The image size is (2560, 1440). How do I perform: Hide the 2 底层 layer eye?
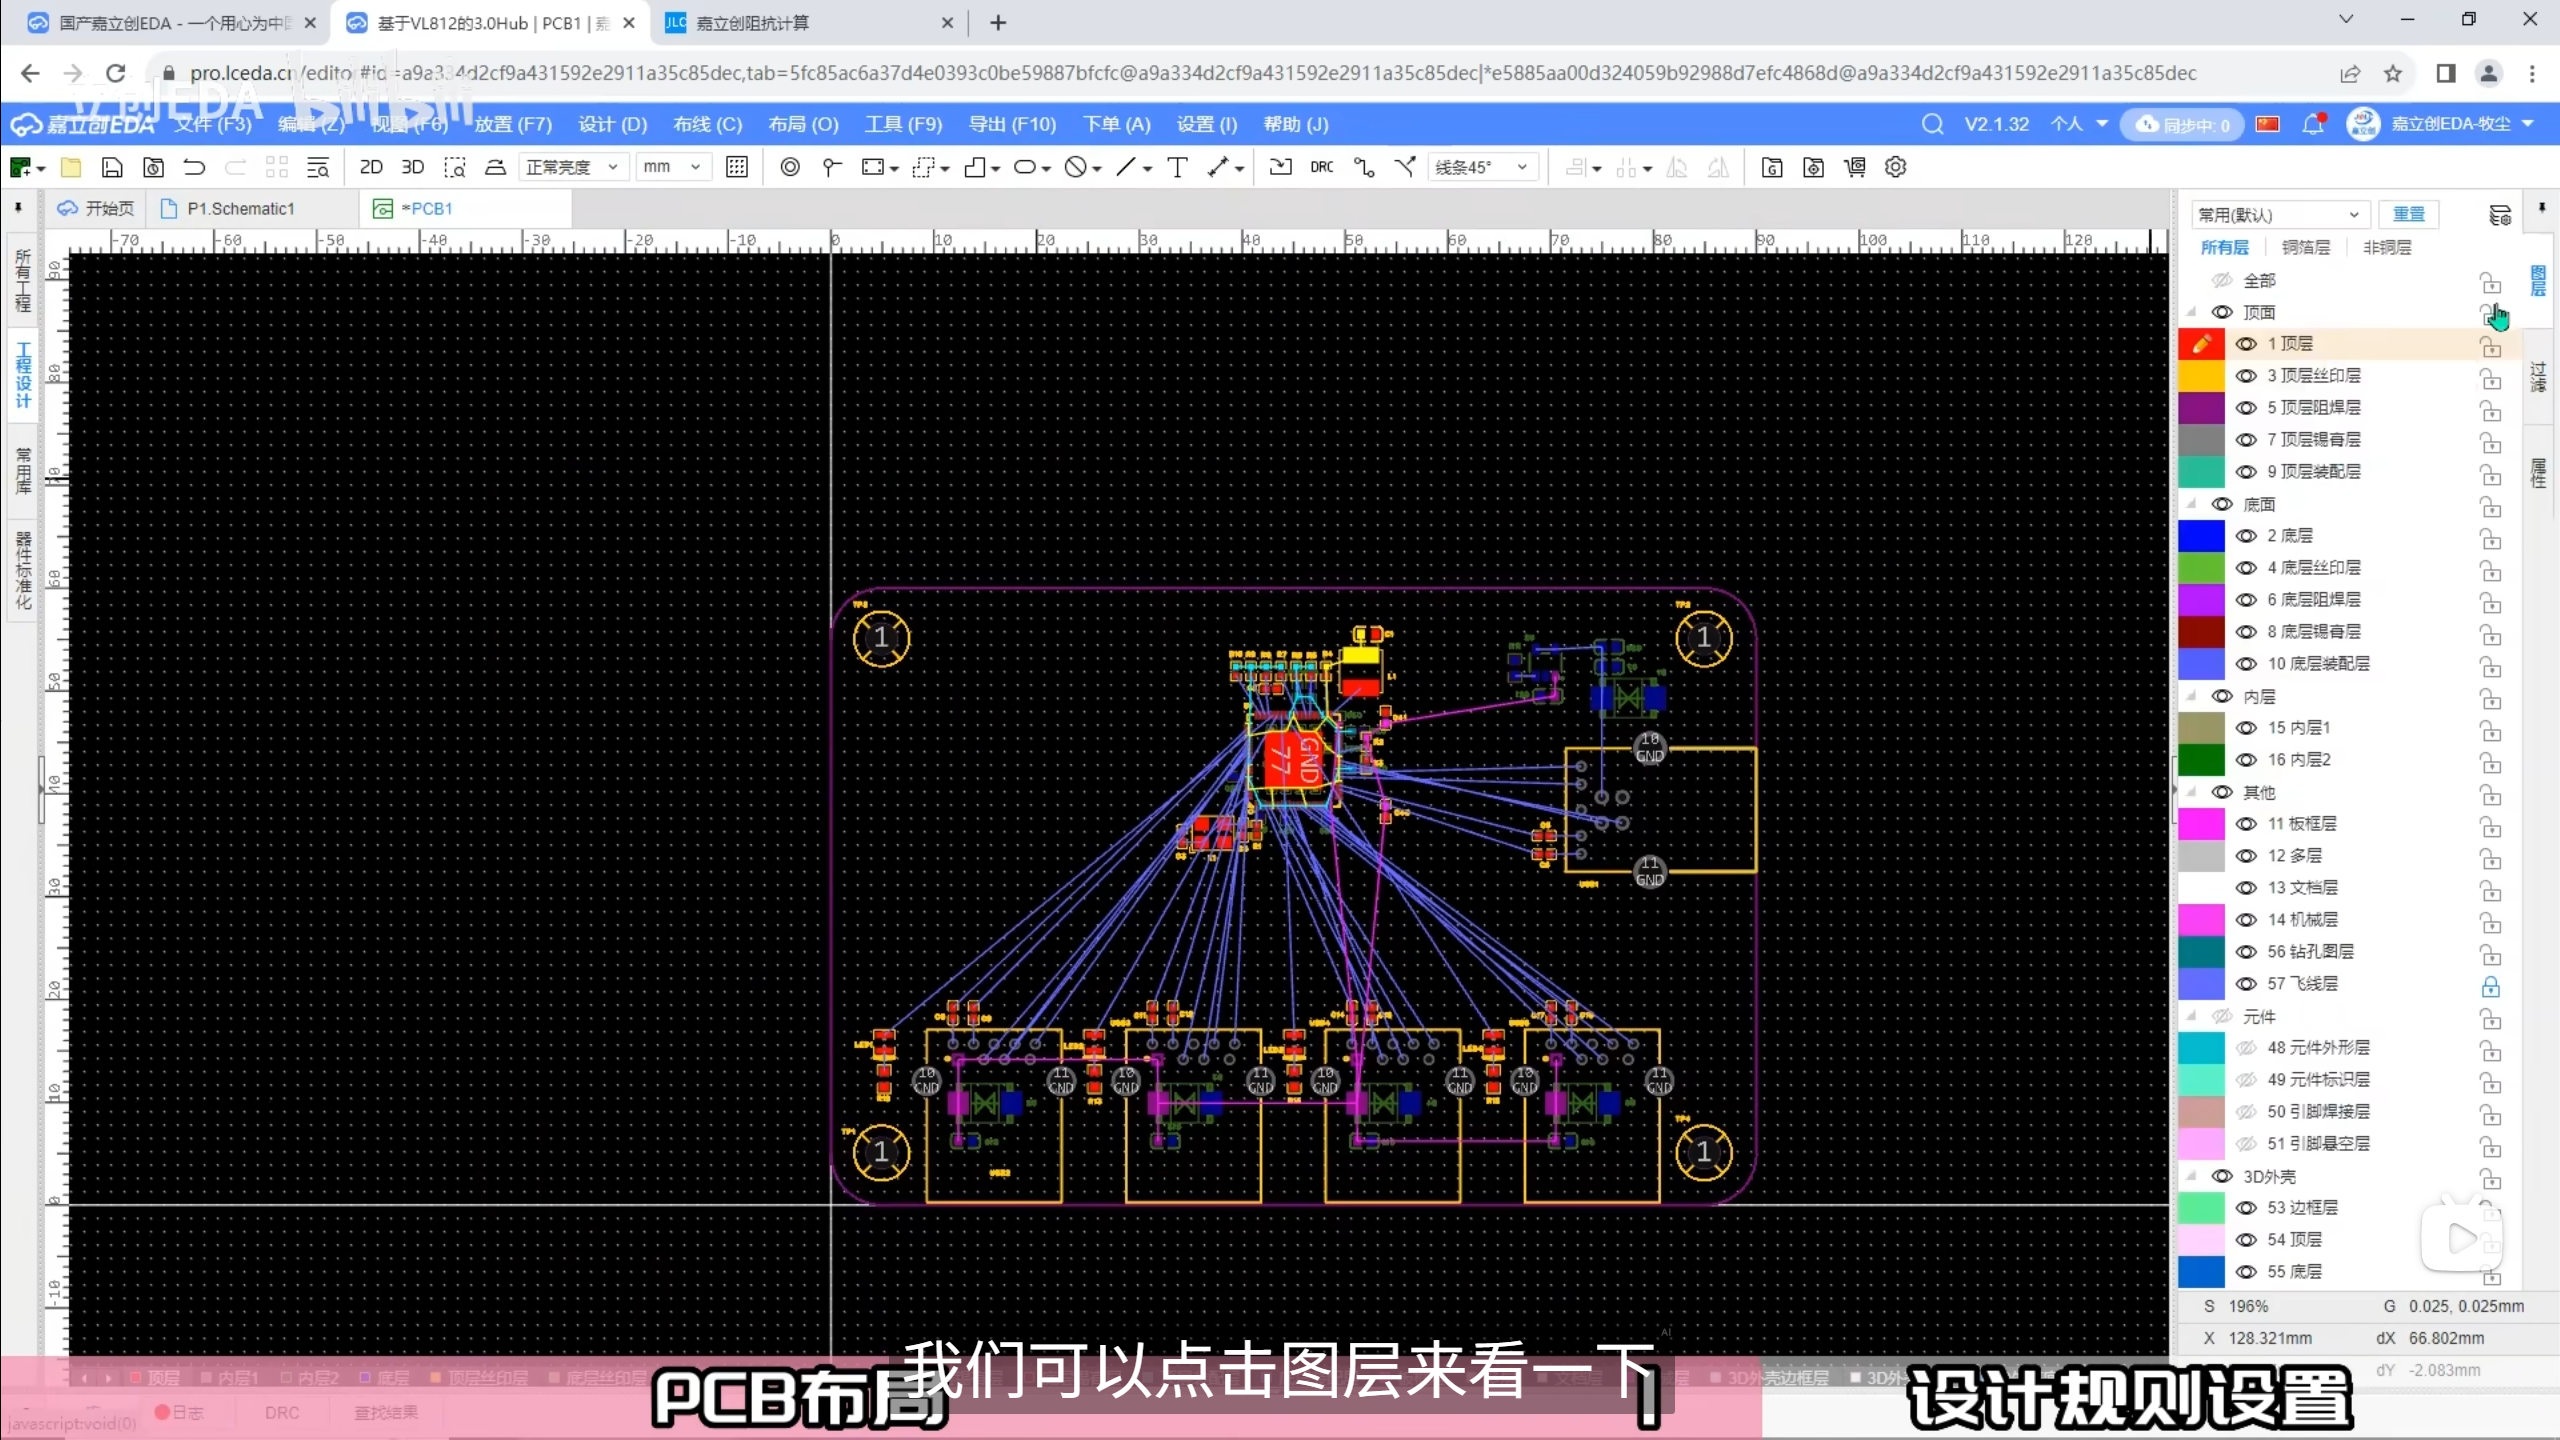tap(2246, 536)
